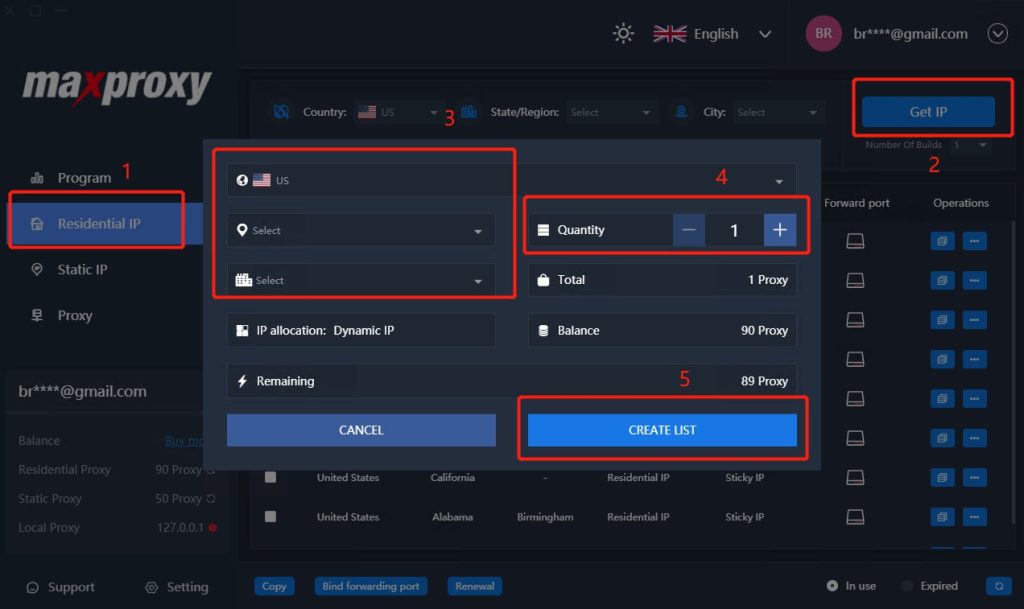Click the email address in the left sidebar

click(82, 391)
